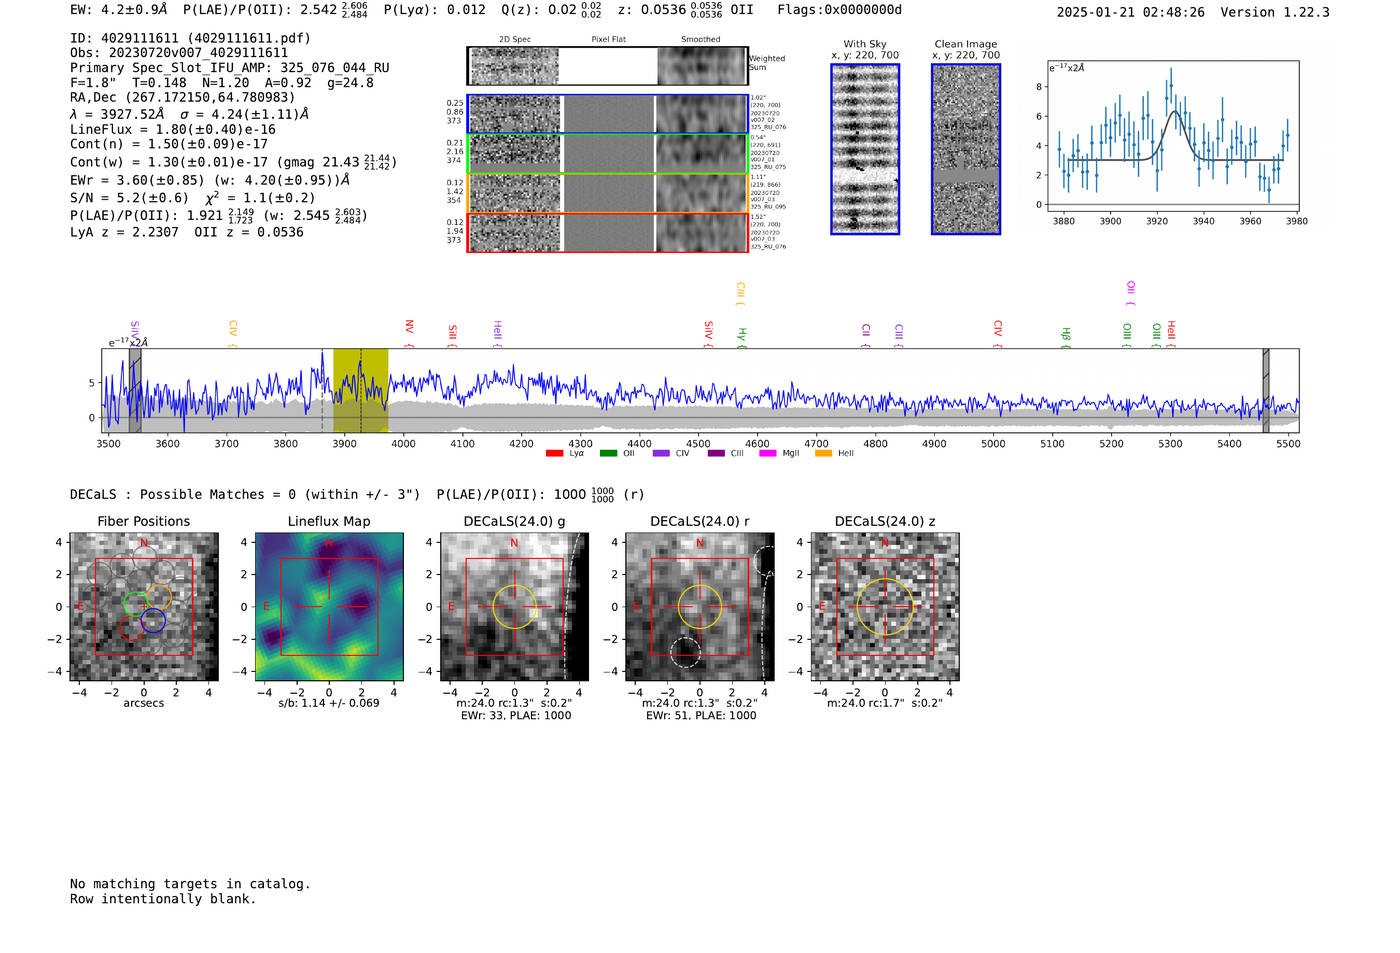
Task: Click the HeII orange legend swatch
Action: (824, 453)
